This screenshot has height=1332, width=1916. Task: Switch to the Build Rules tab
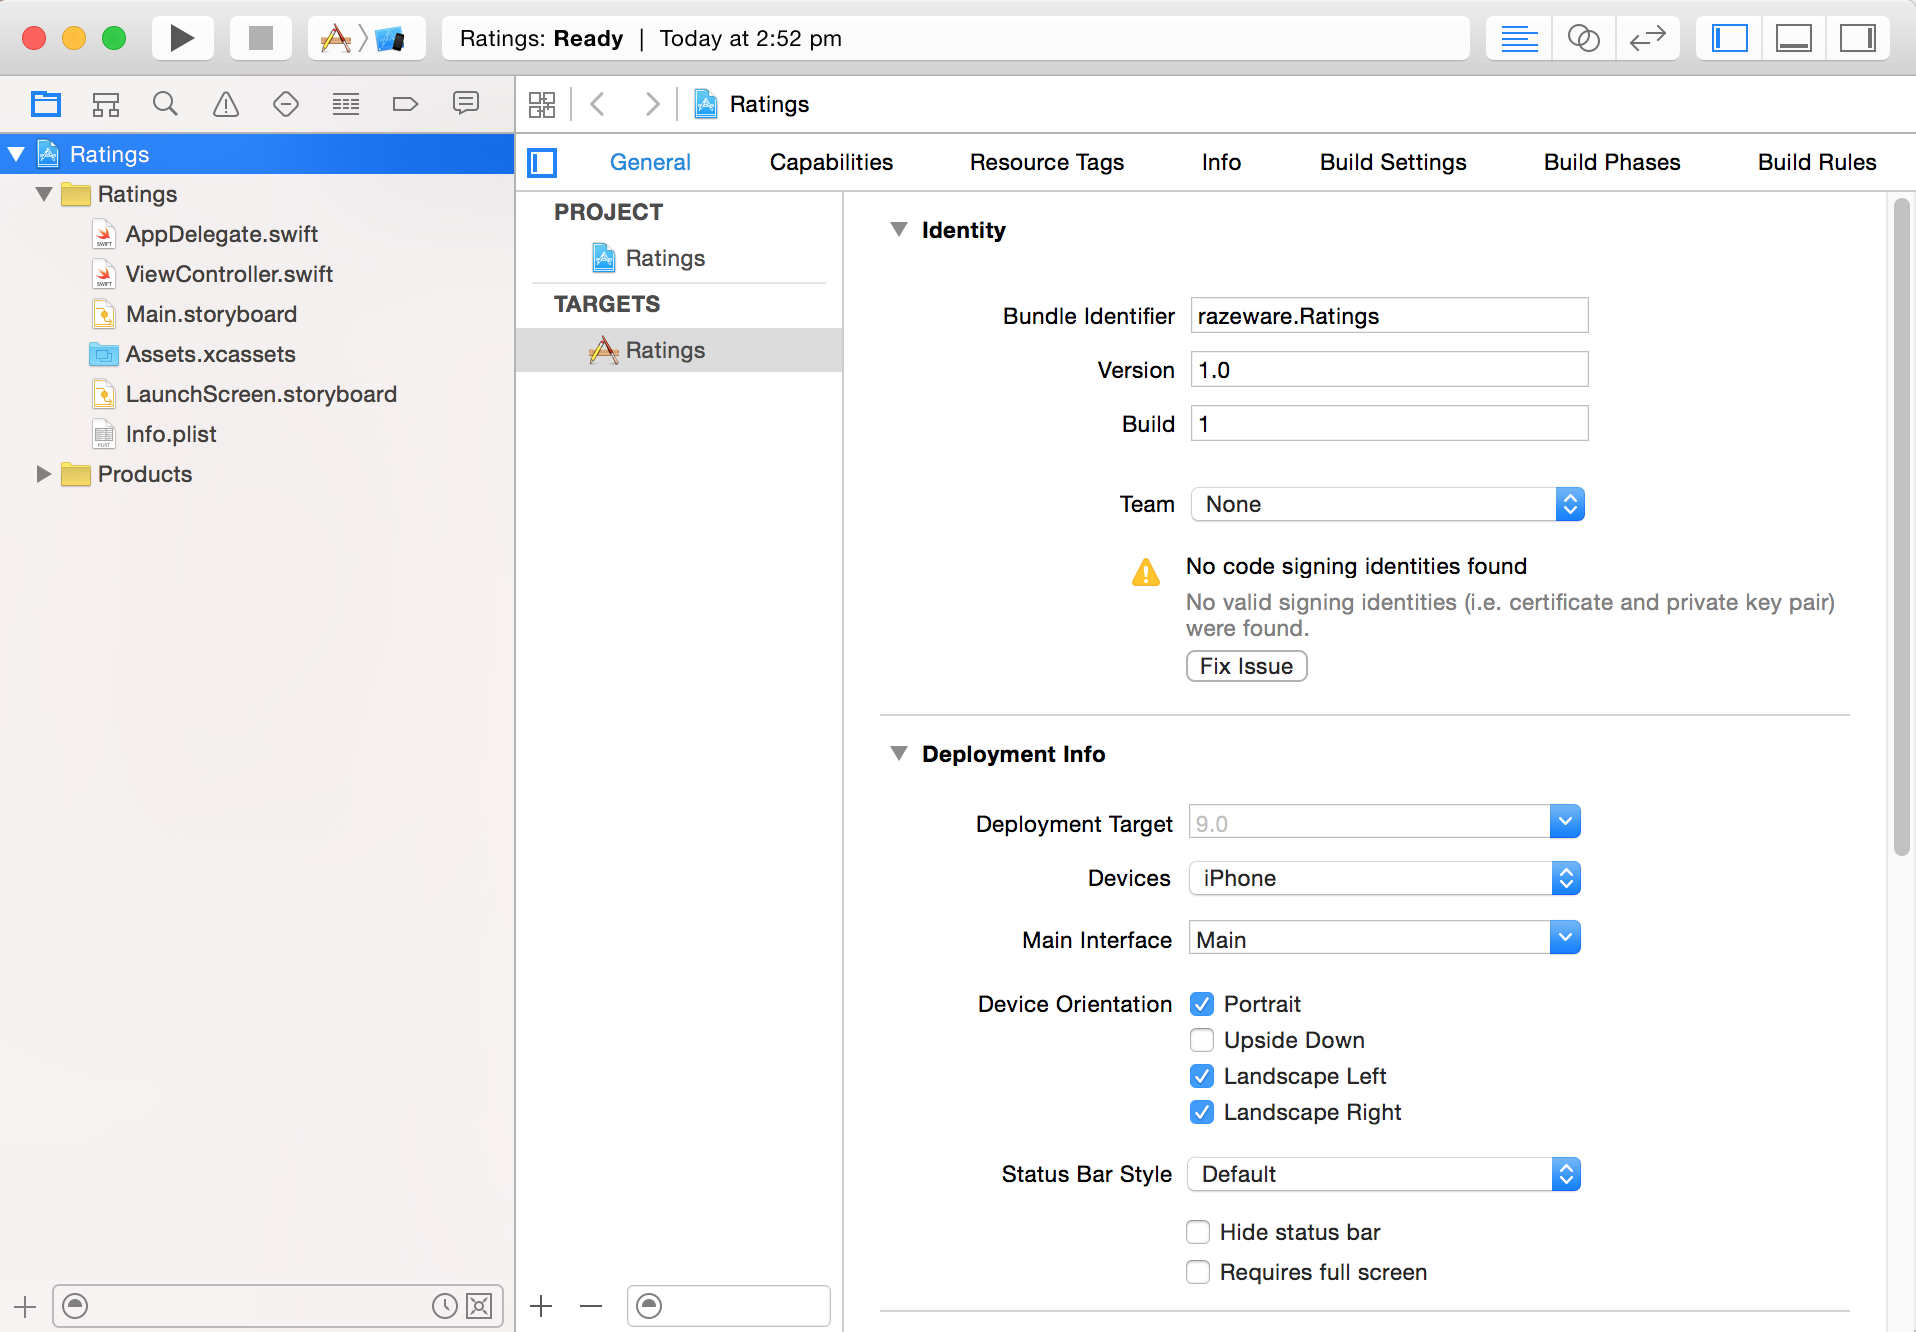click(x=1817, y=162)
